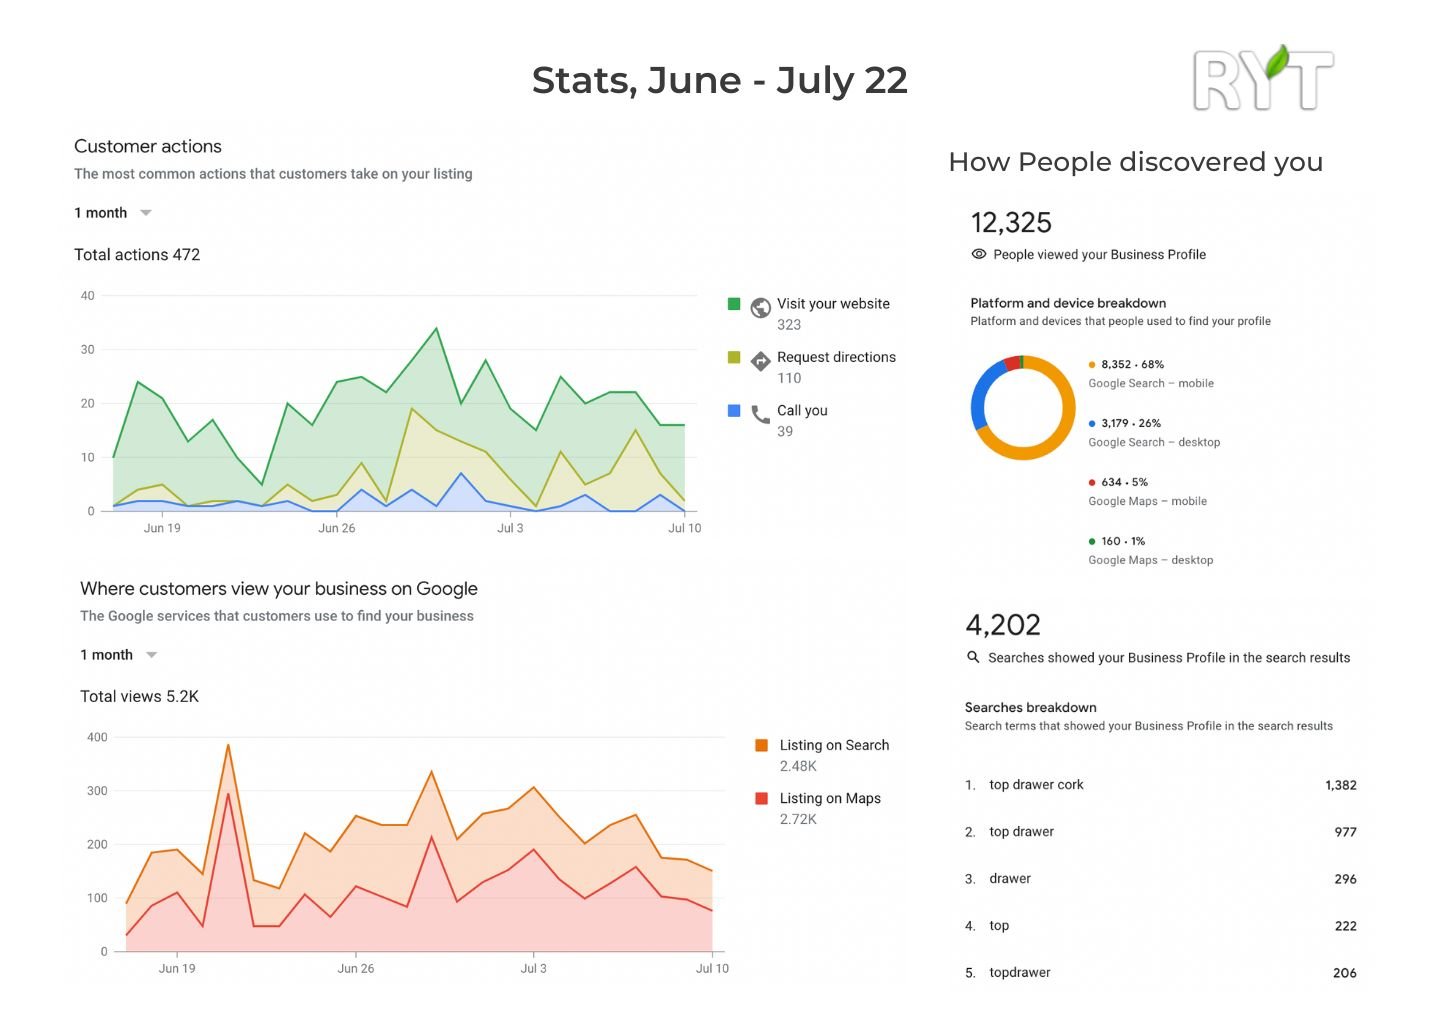Click the orange Listing on Search color swatch

[761, 745]
